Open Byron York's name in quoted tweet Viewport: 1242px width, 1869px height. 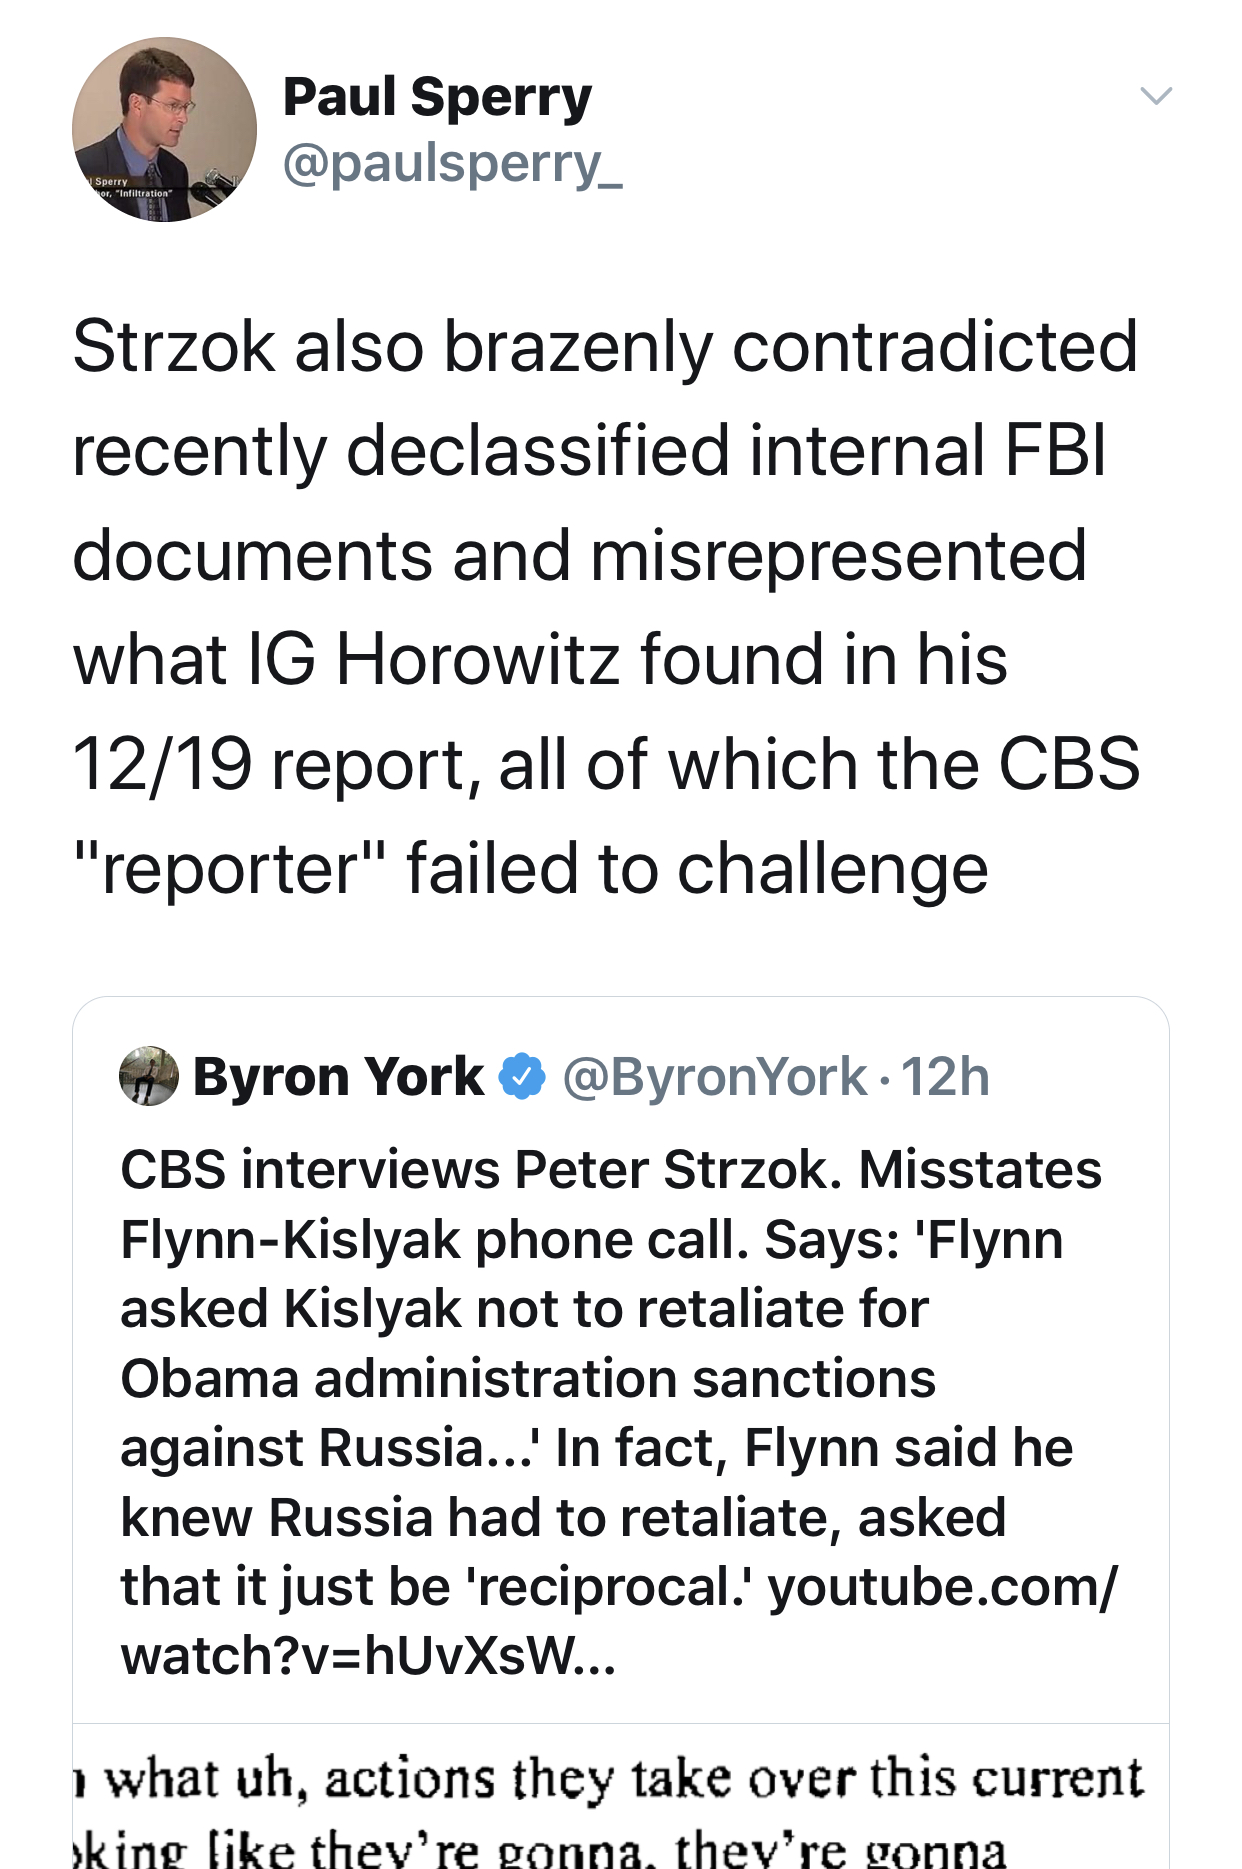coord(338,1077)
